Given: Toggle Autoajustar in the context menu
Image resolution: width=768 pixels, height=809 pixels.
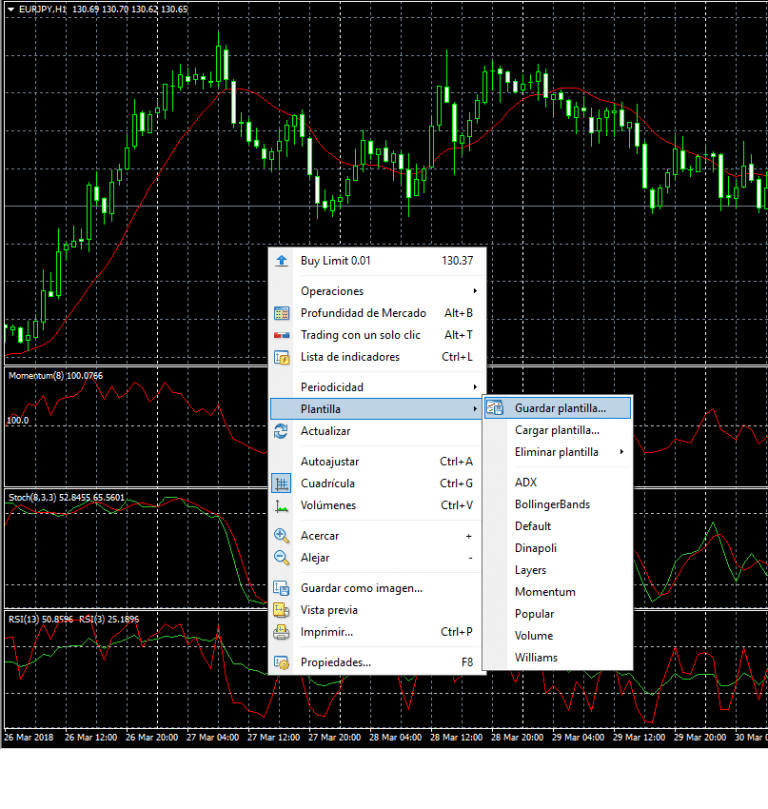Looking at the screenshot, I should 377,462.
